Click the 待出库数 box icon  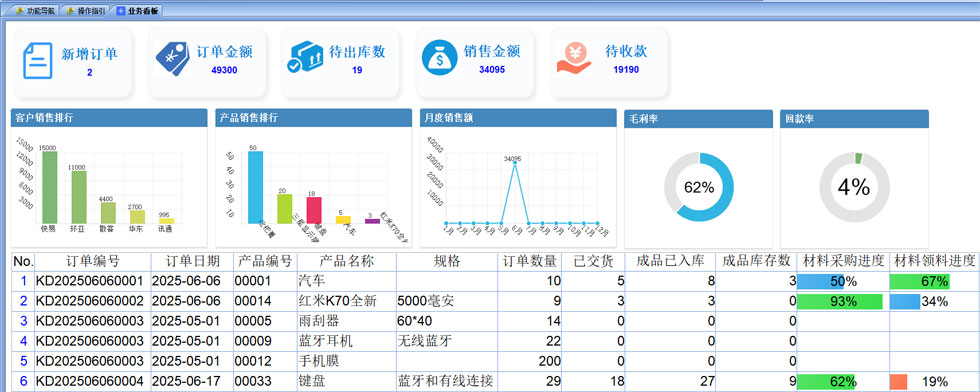304,58
